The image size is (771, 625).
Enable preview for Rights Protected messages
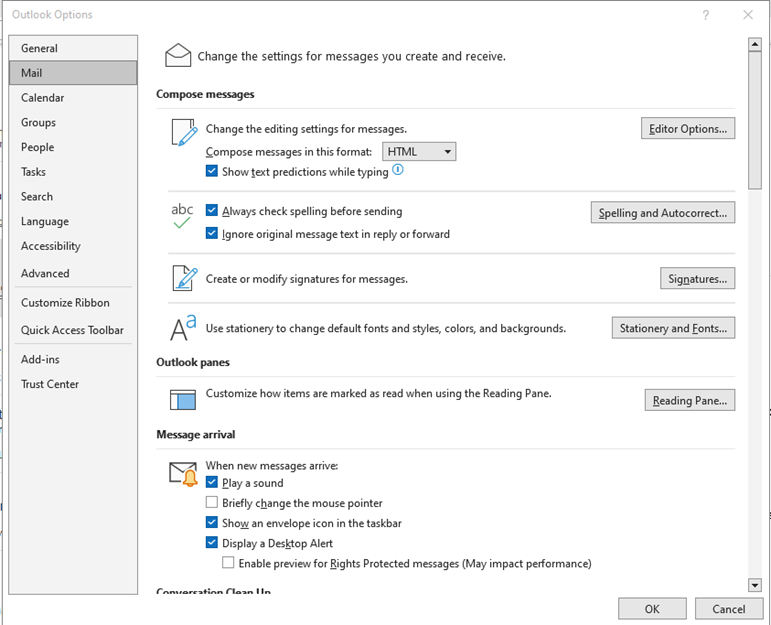(x=228, y=563)
